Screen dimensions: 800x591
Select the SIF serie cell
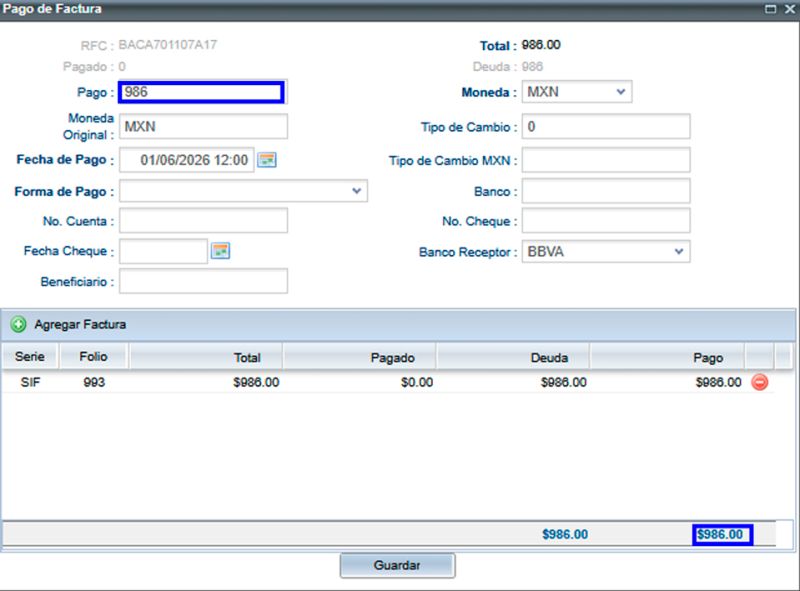click(x=30, y=382)
